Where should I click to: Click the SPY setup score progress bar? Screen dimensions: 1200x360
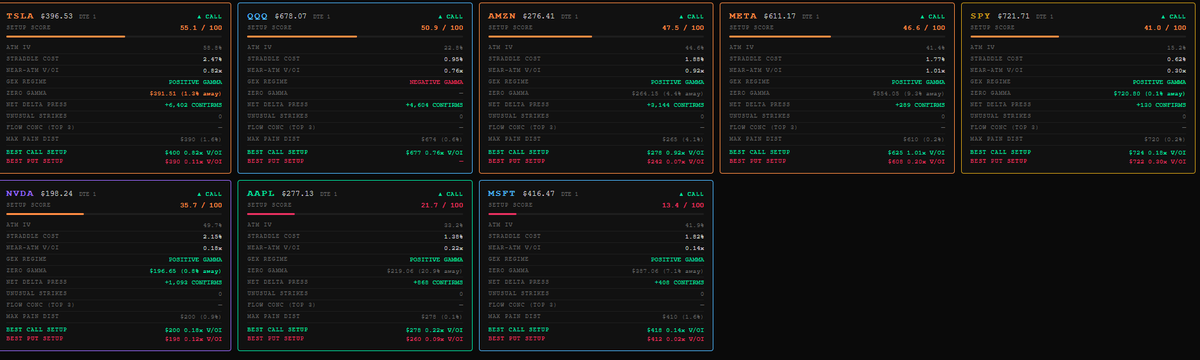[1079, 37]
